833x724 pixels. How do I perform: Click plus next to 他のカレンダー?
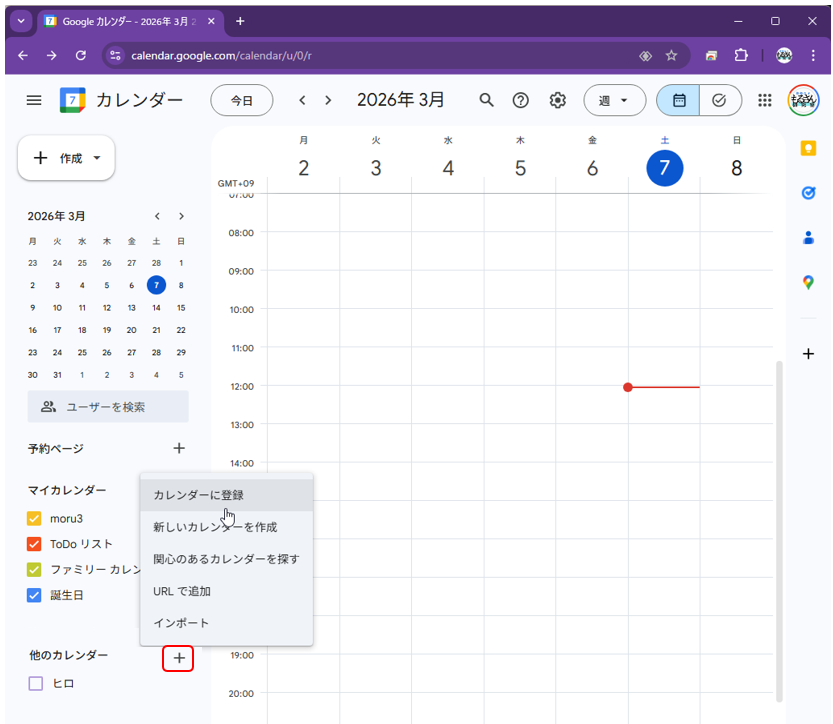pos(178,657)
